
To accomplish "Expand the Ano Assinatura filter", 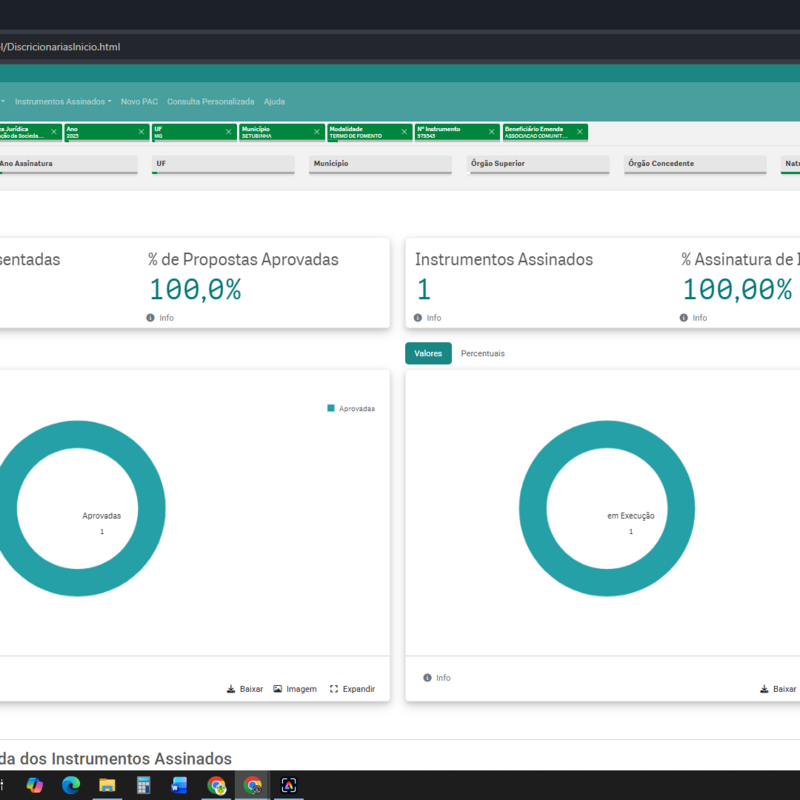I will click(66, 164).
